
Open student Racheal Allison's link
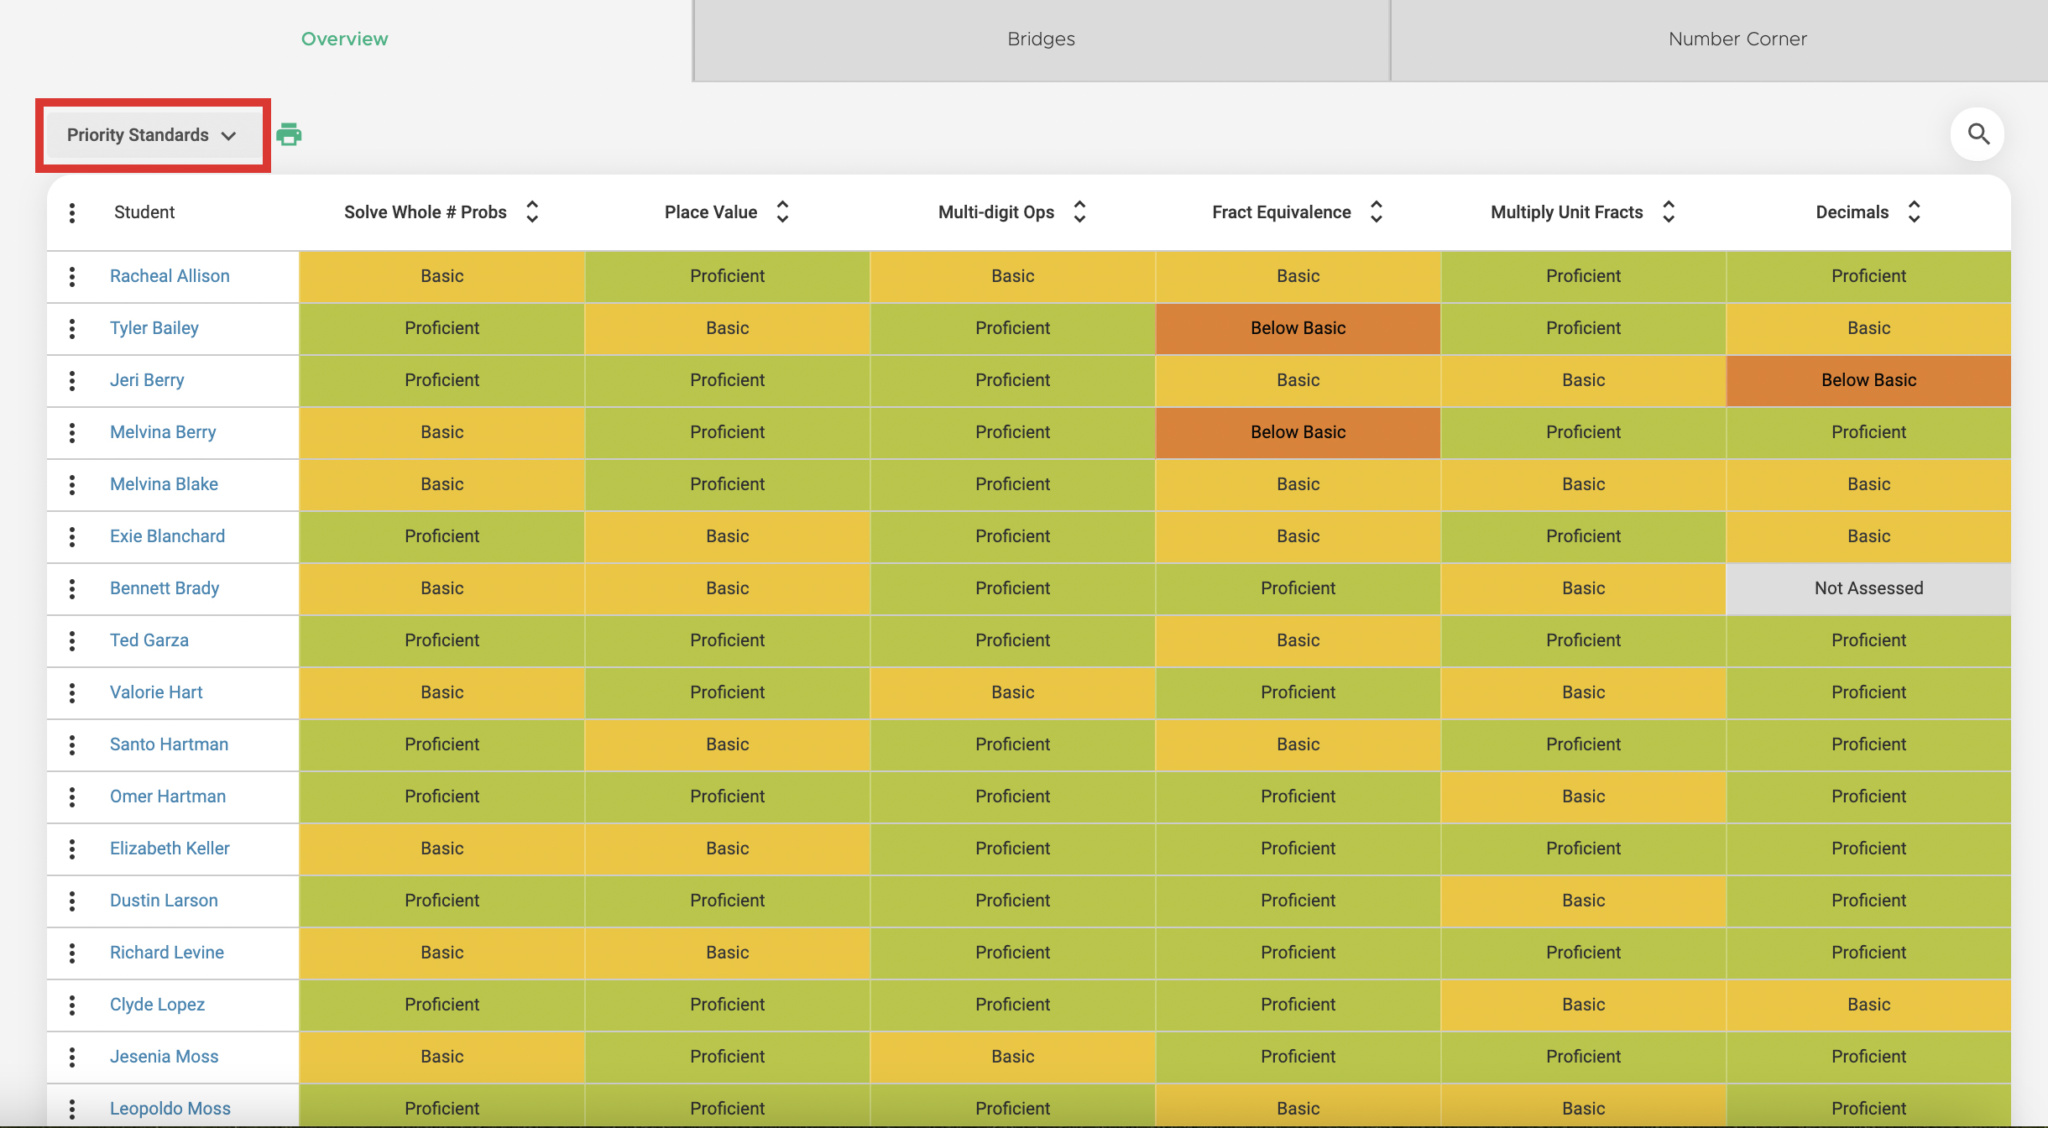click(170, 276)
